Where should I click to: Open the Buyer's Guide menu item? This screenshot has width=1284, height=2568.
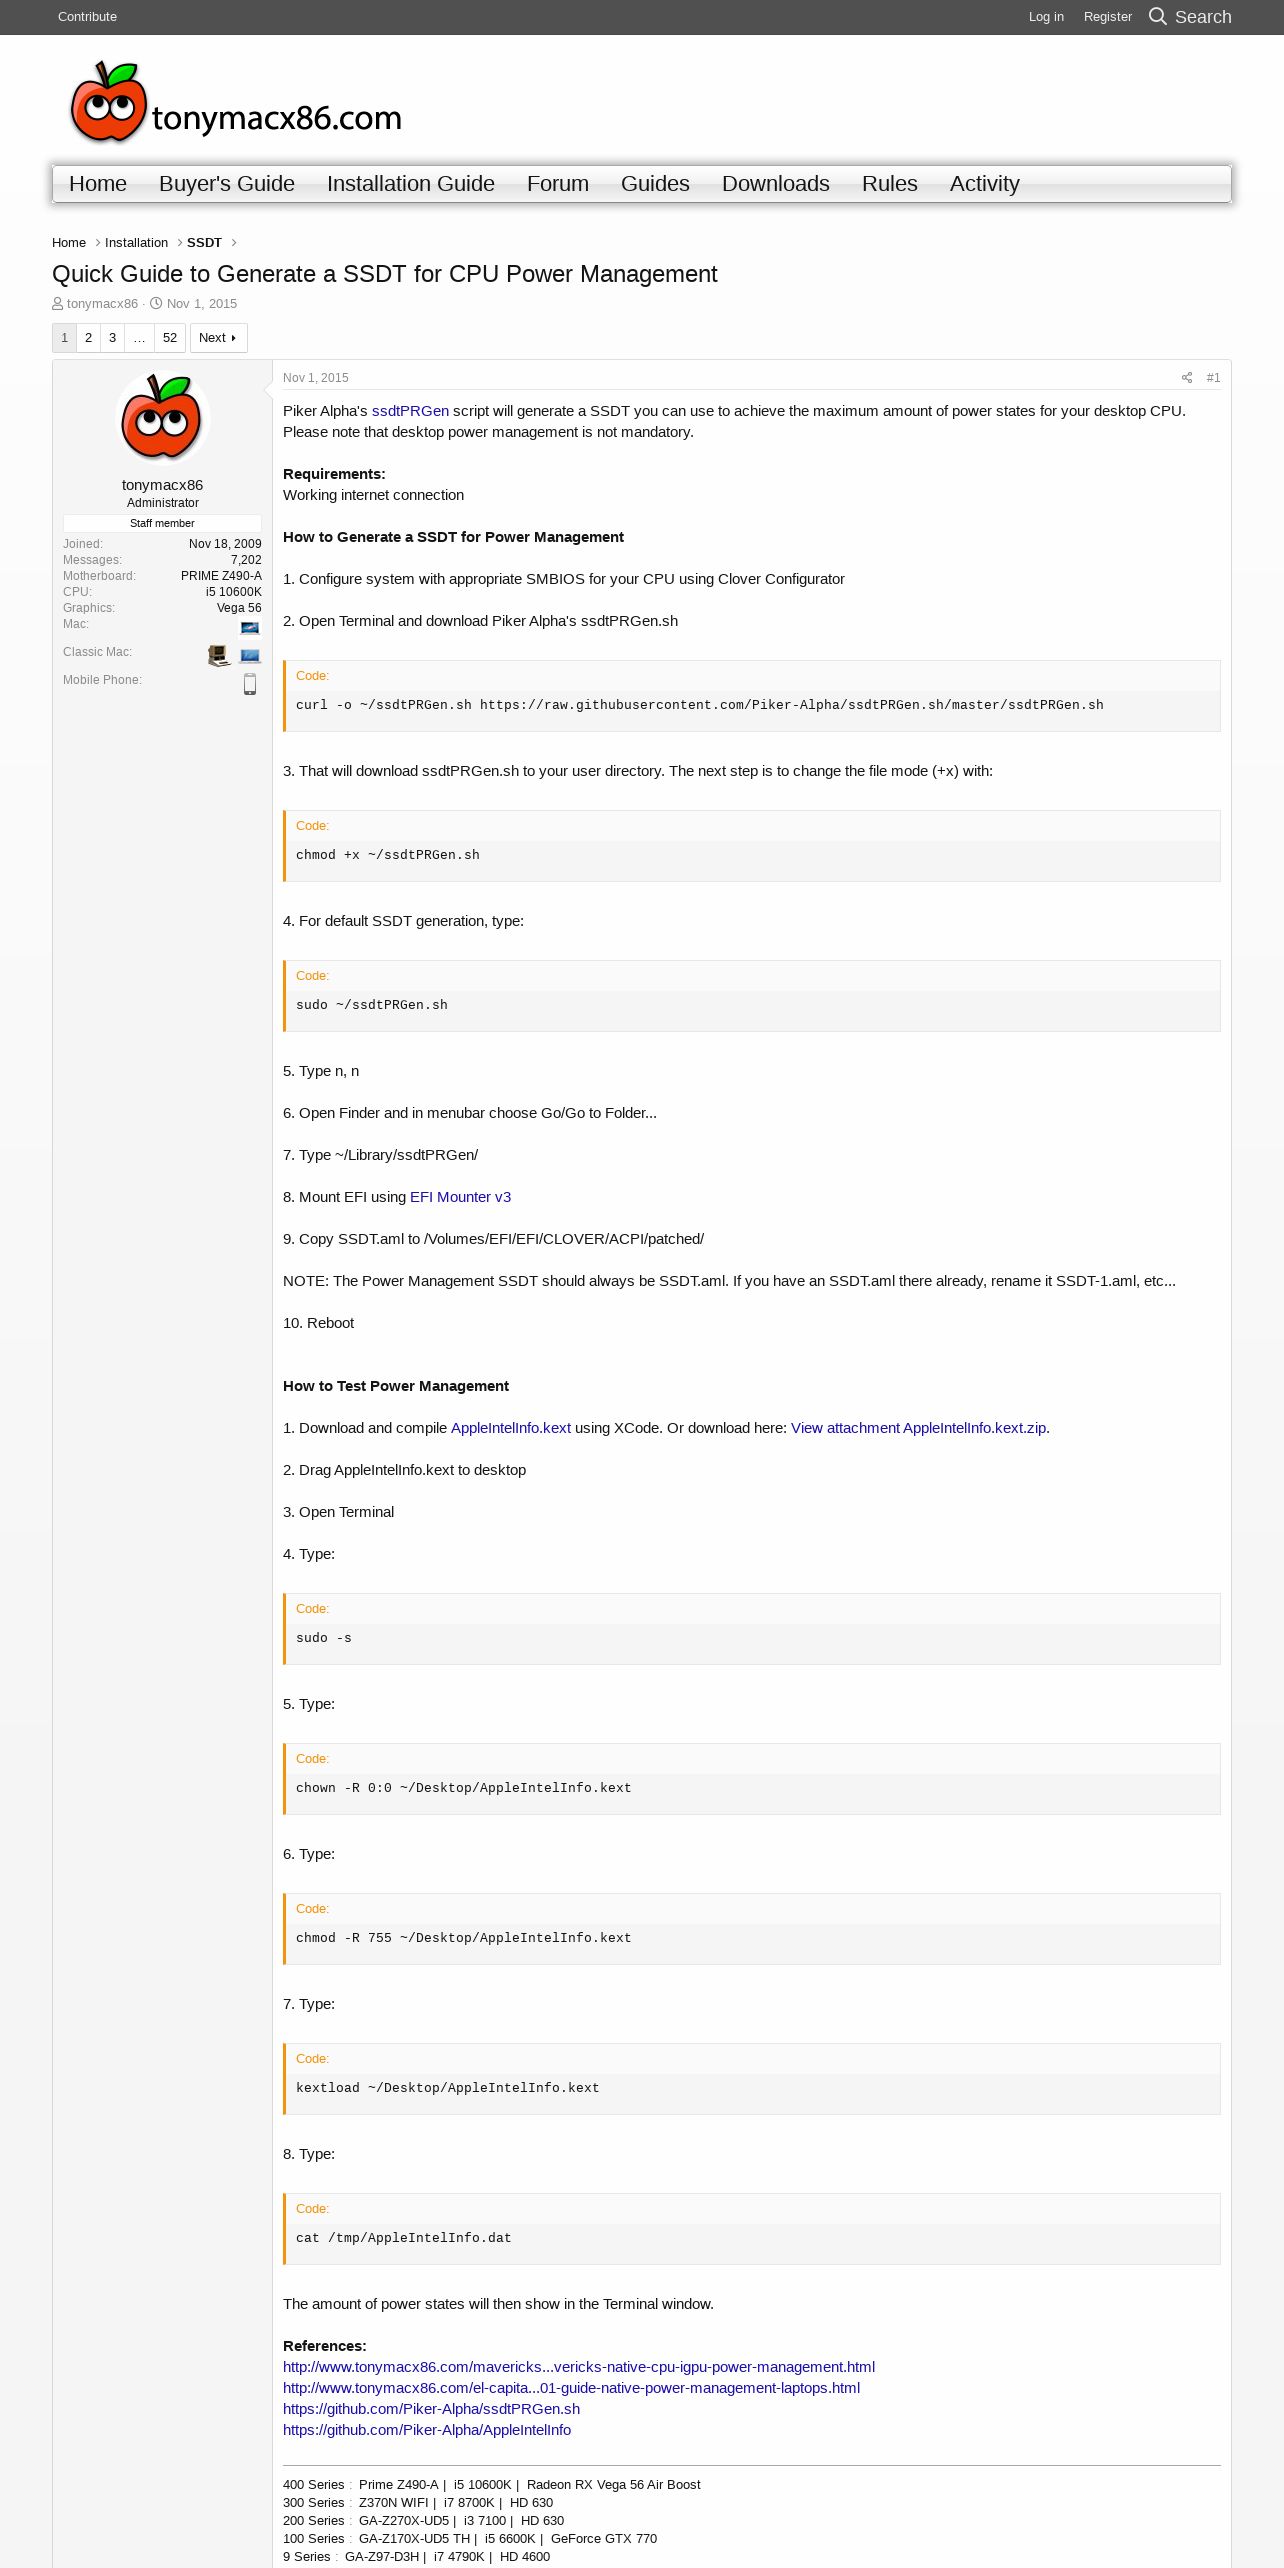pos(227,184)
